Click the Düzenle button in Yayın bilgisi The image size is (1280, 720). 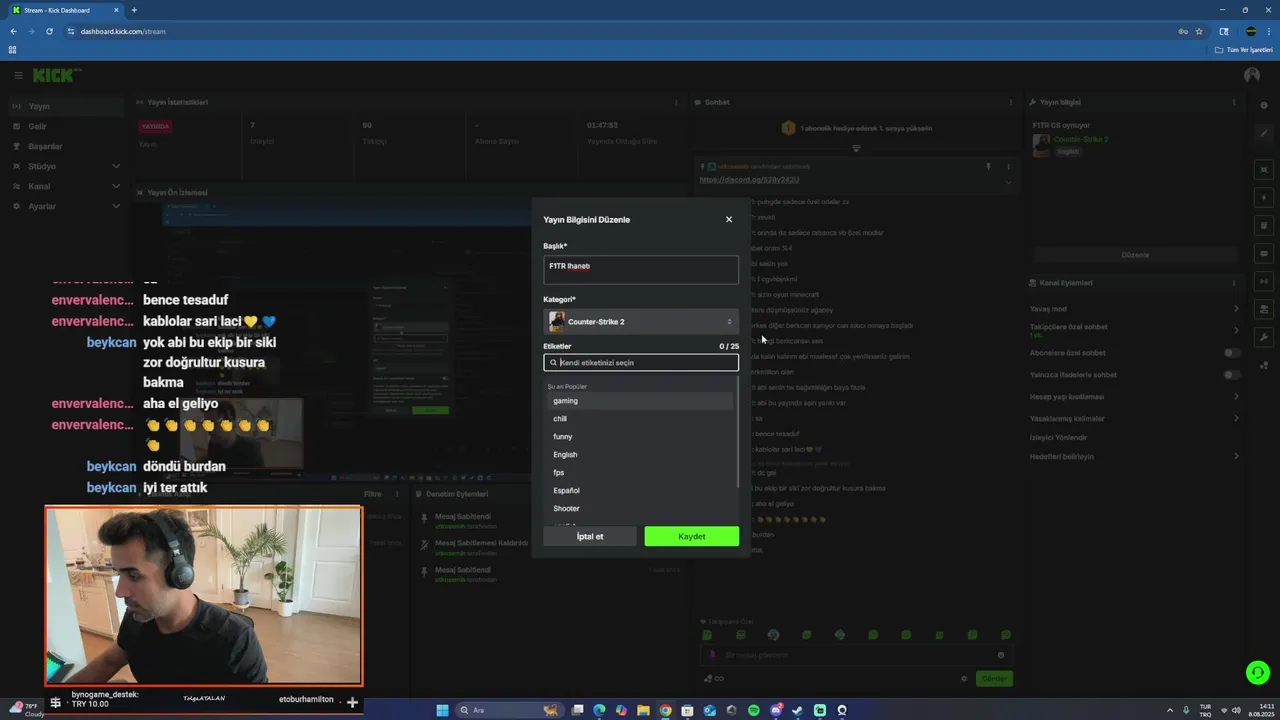coord(1135,255)
